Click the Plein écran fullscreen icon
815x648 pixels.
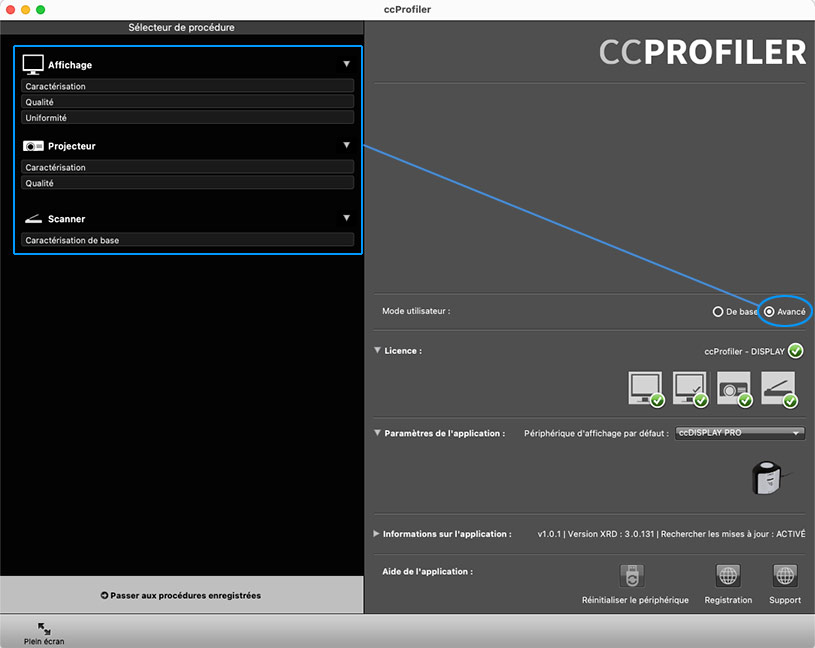pos(44,629)
